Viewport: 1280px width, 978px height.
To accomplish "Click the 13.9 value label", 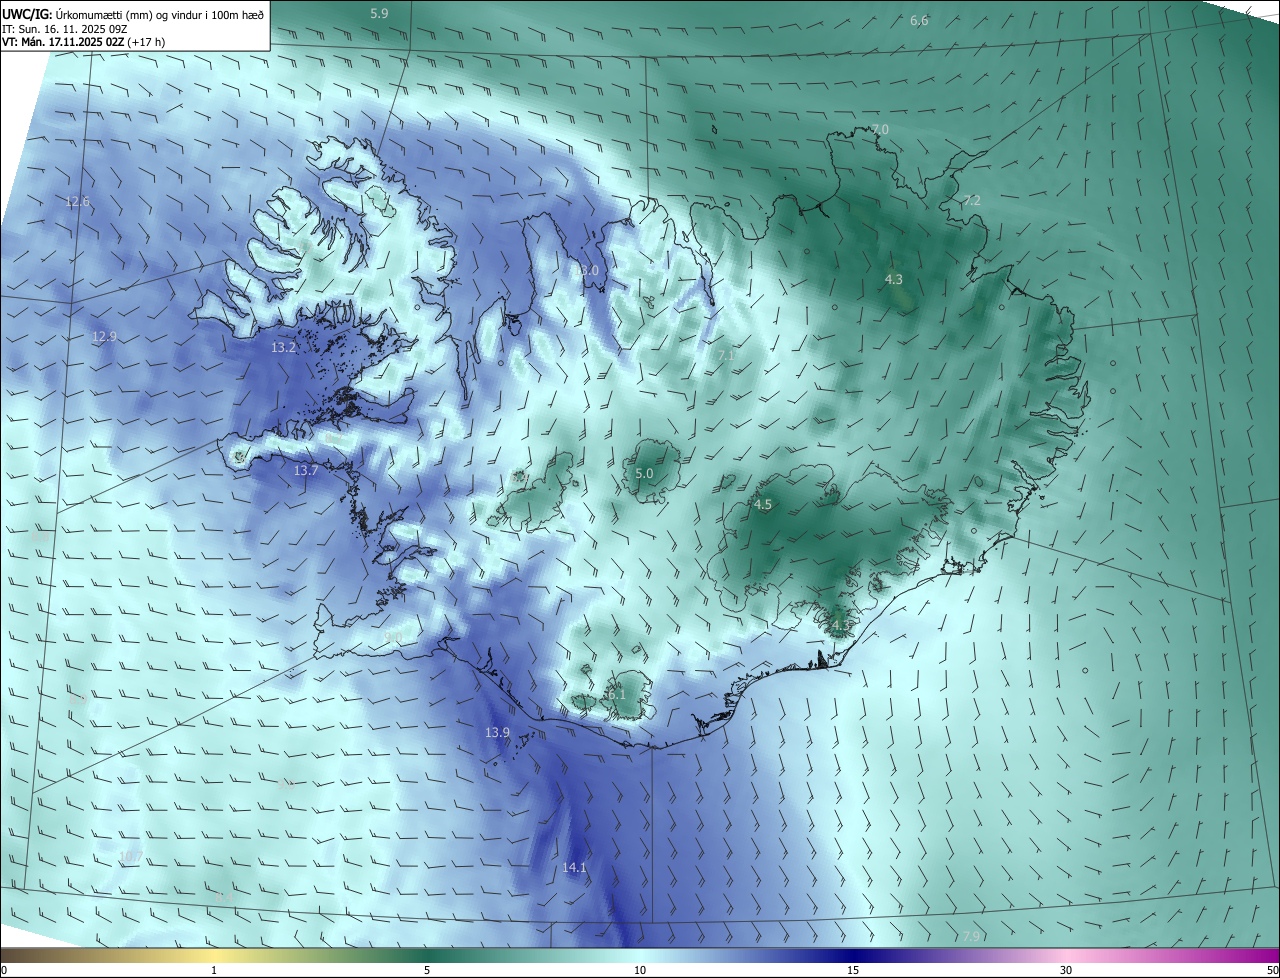I will click(x=497, y=732).
